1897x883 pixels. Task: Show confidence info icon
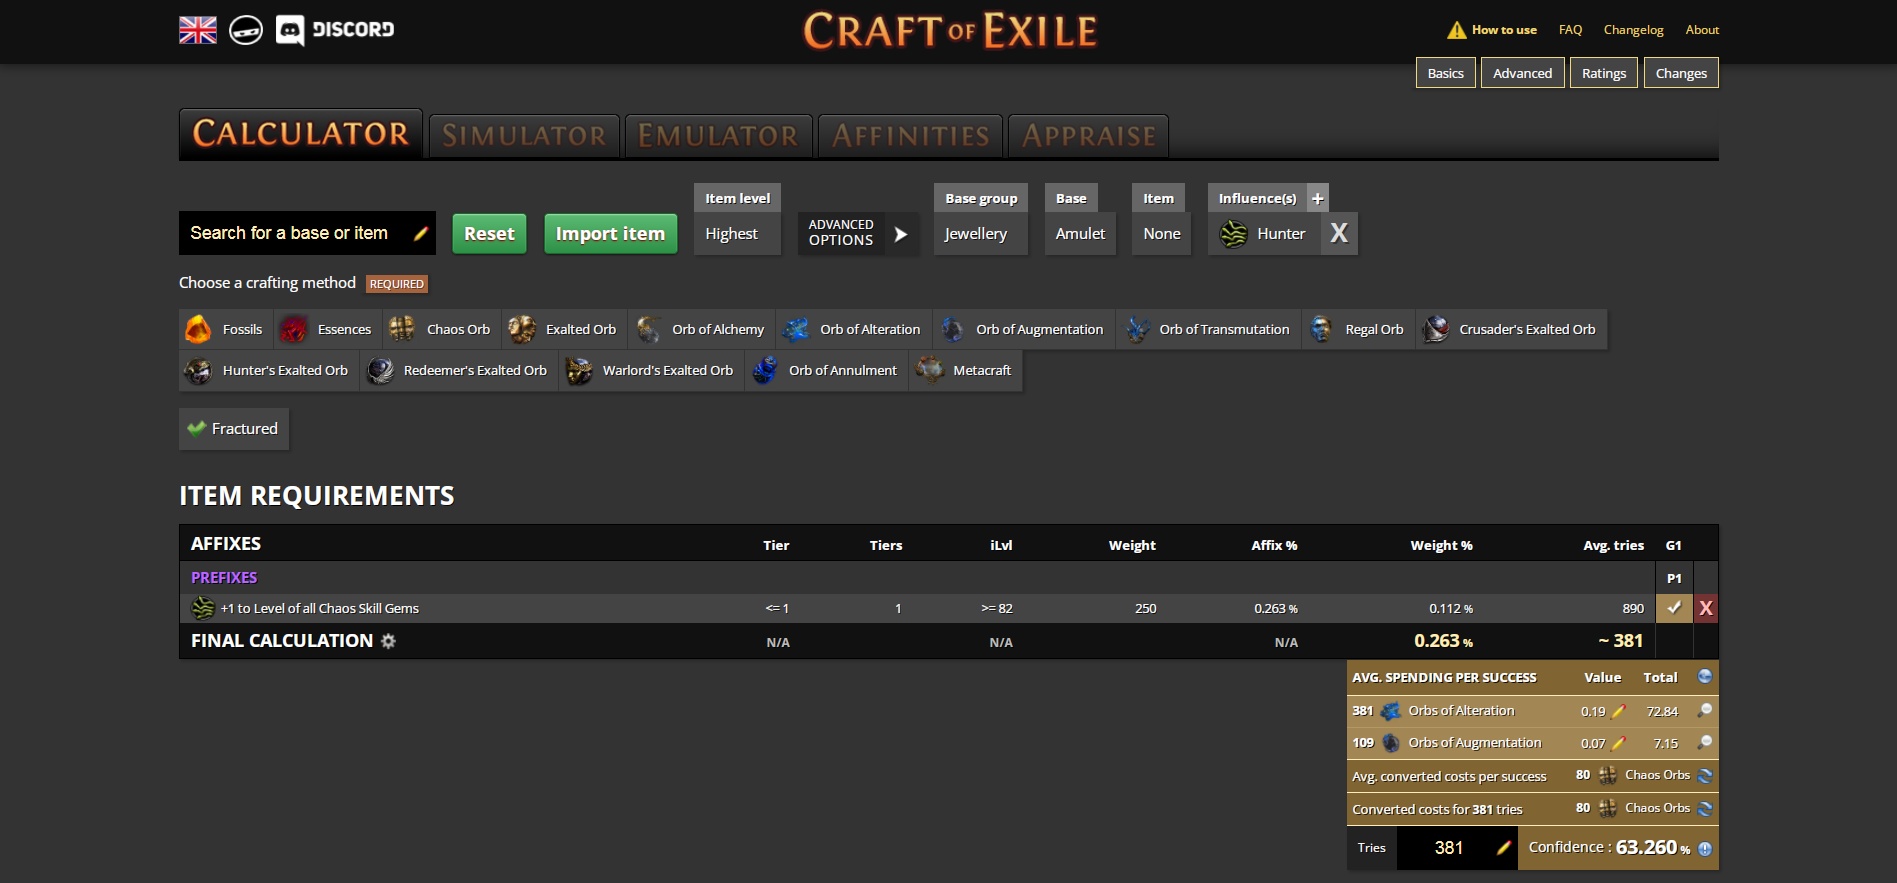click(x=1705, y=849)
